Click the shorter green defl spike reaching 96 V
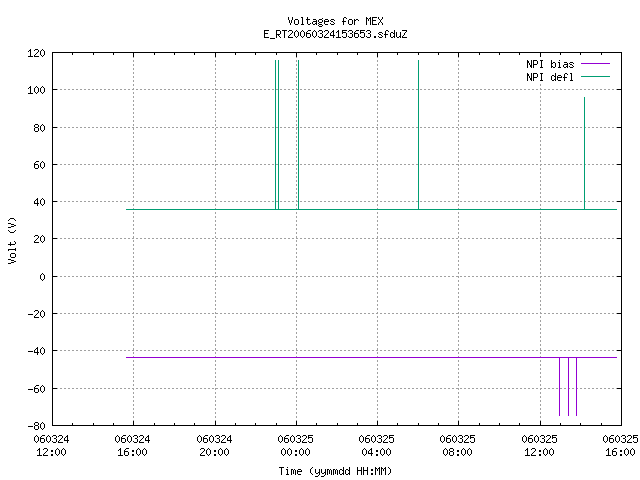 click(x=584, y=153)
